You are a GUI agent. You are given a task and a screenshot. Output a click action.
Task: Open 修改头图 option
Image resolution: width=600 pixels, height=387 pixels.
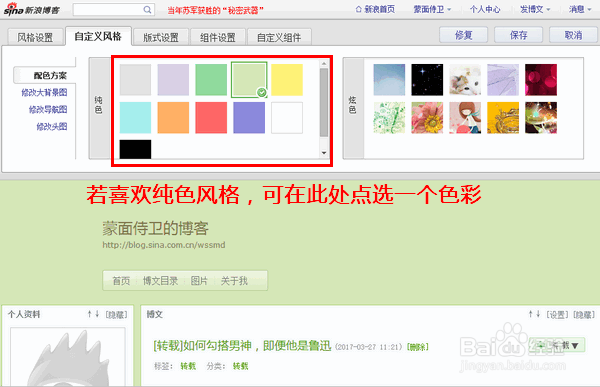[52, 127]
